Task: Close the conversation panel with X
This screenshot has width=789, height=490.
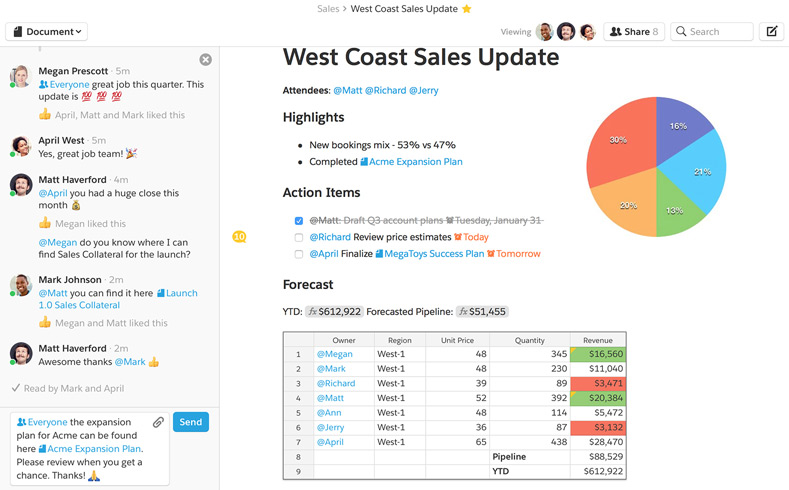Action: coord(205,60)
